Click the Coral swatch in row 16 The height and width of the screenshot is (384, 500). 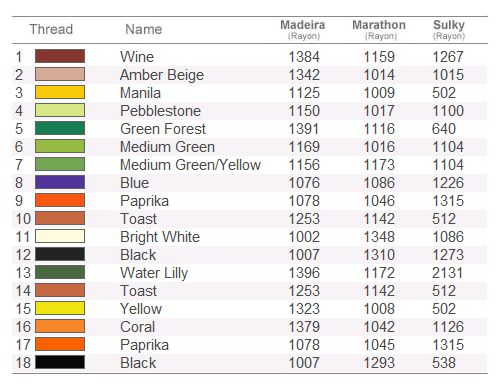point(60,326)
